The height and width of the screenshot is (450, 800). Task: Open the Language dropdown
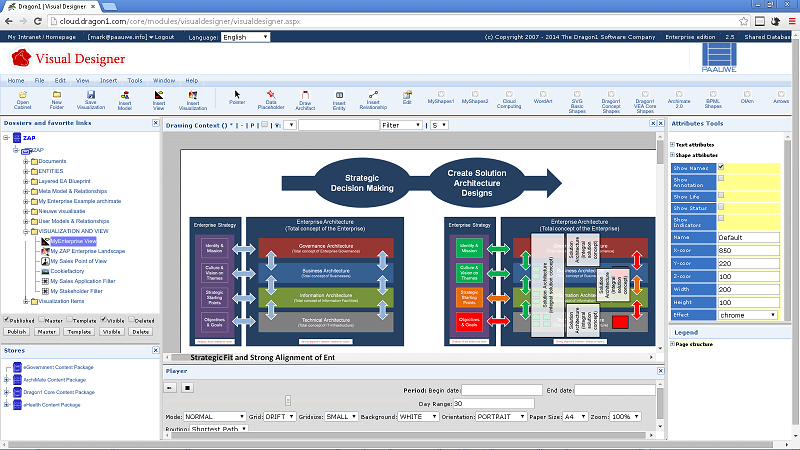coord(245,37)
